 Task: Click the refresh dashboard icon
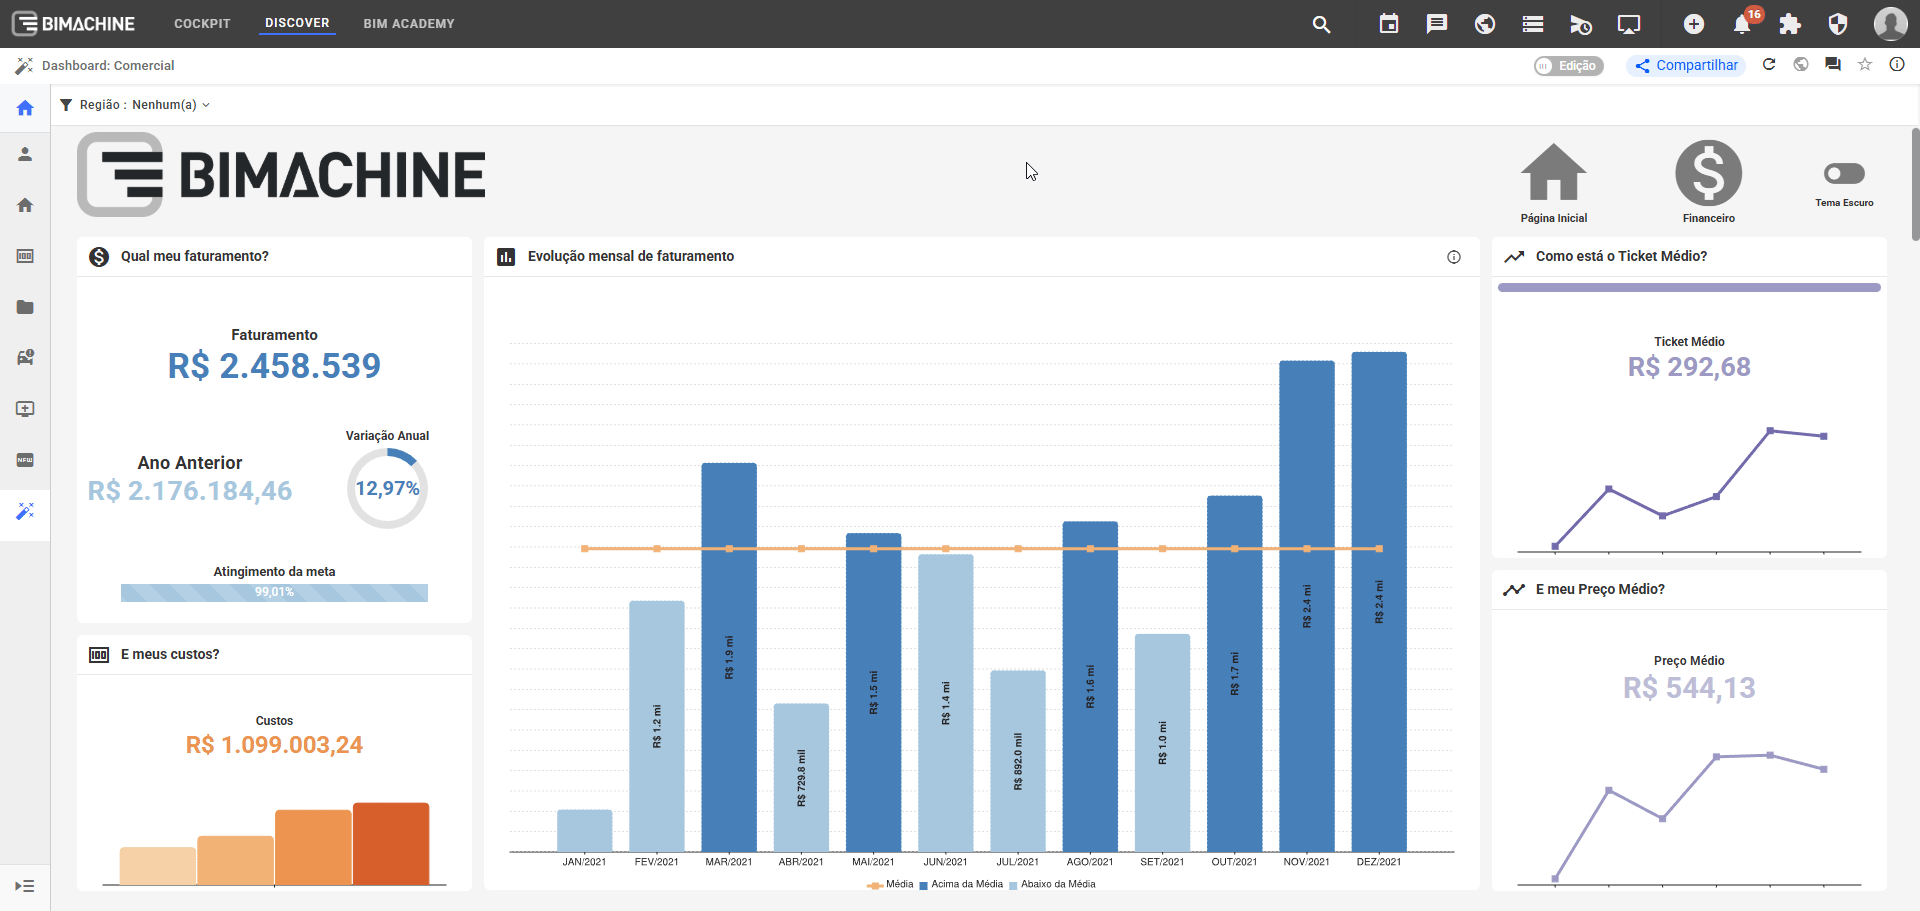pos(1769,65)
